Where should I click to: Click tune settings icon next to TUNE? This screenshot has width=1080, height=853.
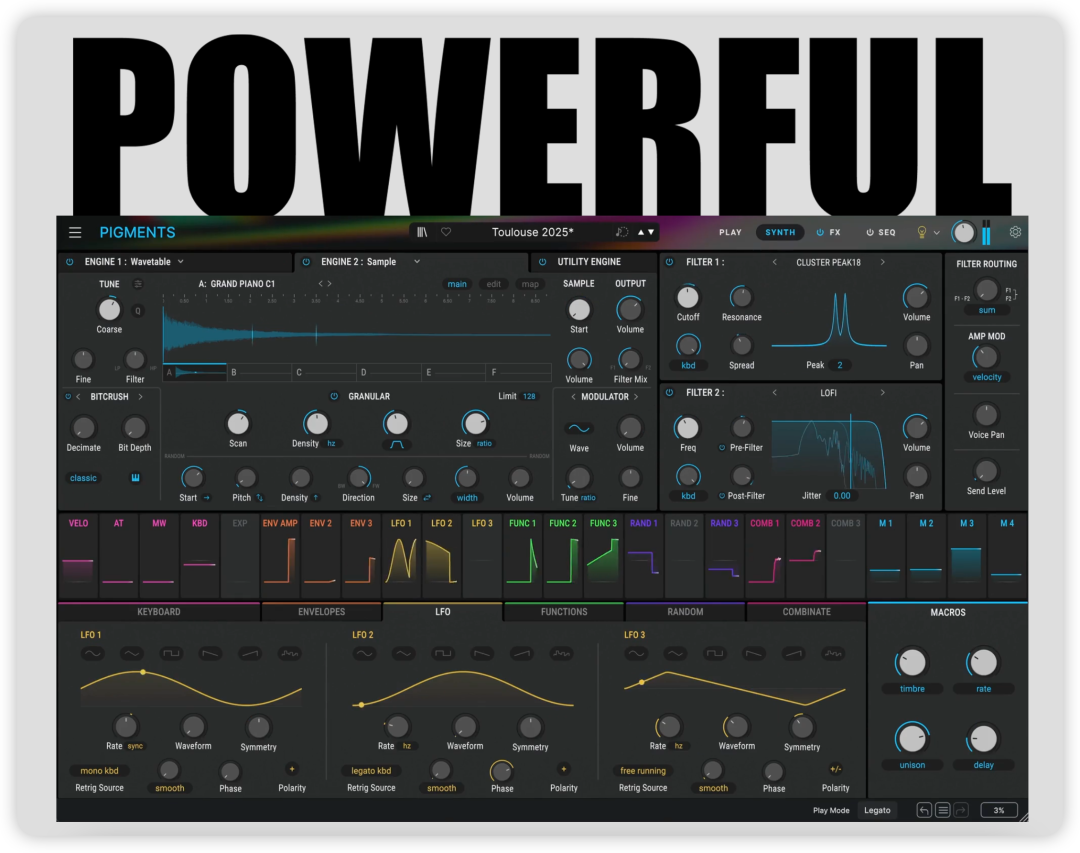[138, 284]
